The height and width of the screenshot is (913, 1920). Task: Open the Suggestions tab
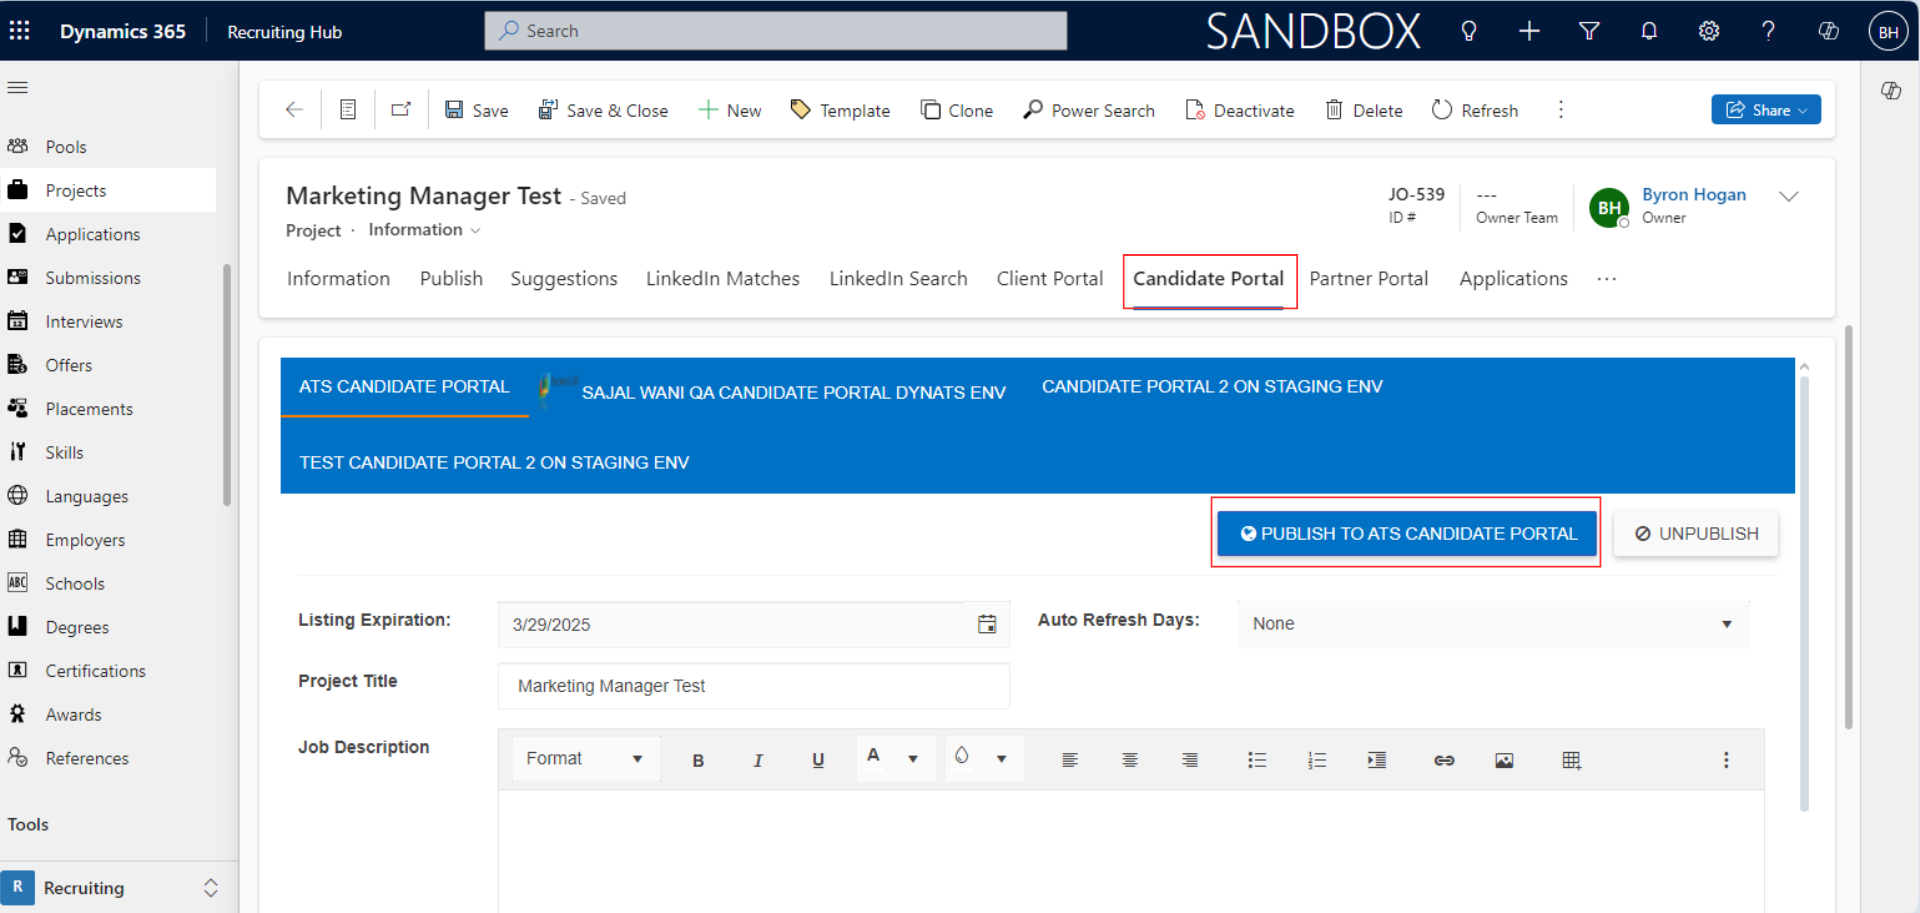pos(564,279)
